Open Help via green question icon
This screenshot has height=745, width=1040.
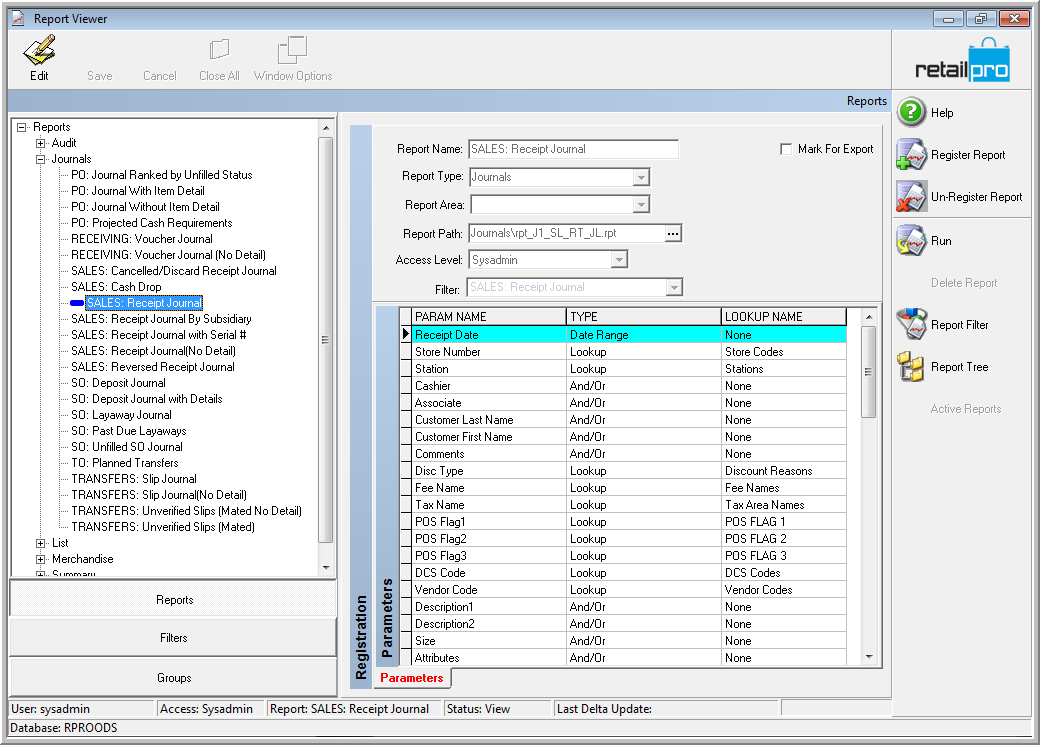pyautogui.click(x=911, y=112)
